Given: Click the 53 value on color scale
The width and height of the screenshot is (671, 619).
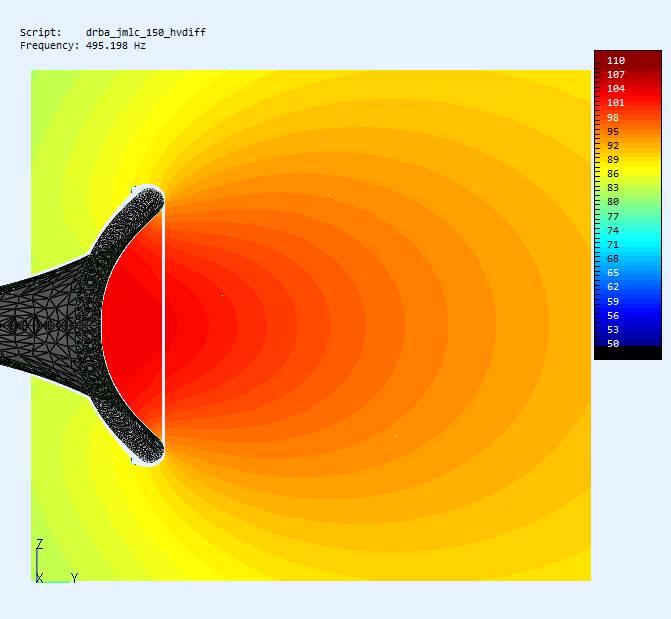Looking at the screenshot, I should coord(613,330).
